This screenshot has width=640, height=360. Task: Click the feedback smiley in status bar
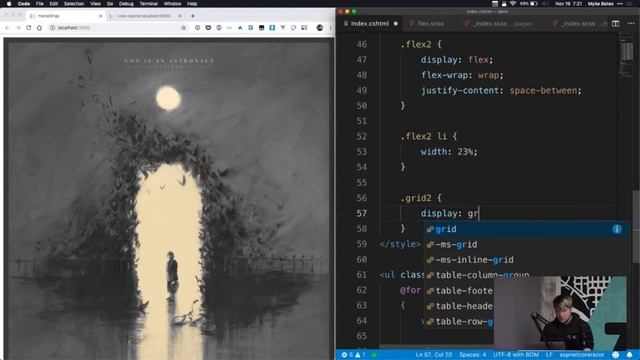coord(616,355)
